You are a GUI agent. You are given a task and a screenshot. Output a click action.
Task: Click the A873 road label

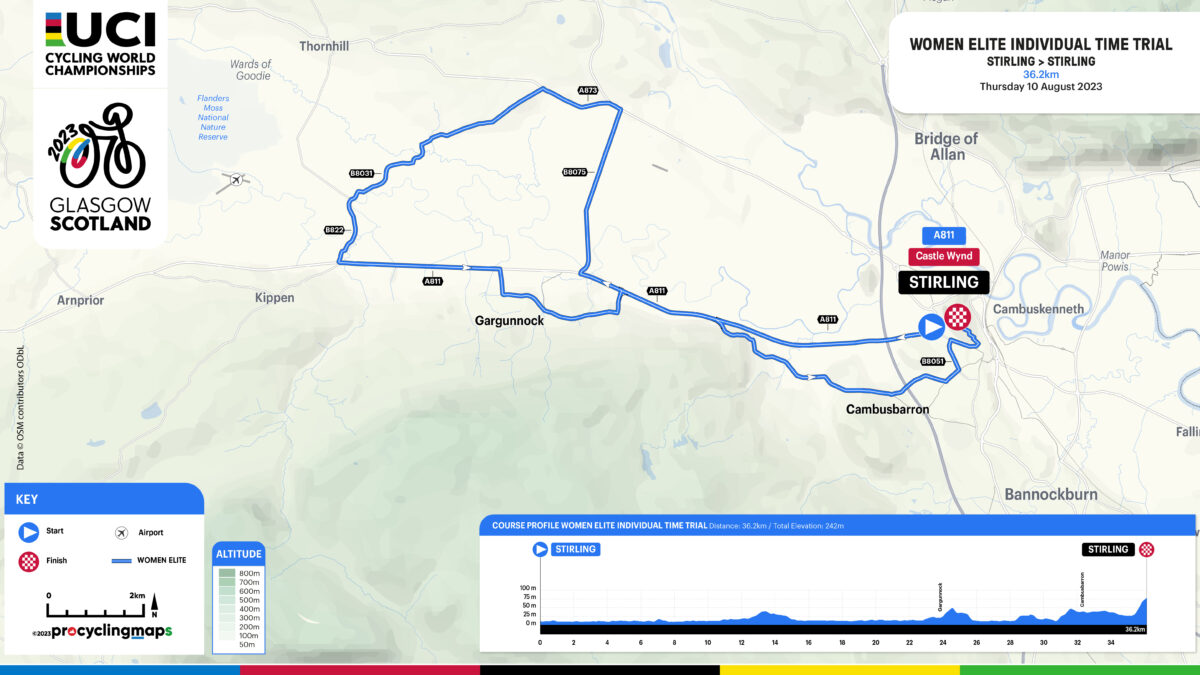click(x=588, y=90)
